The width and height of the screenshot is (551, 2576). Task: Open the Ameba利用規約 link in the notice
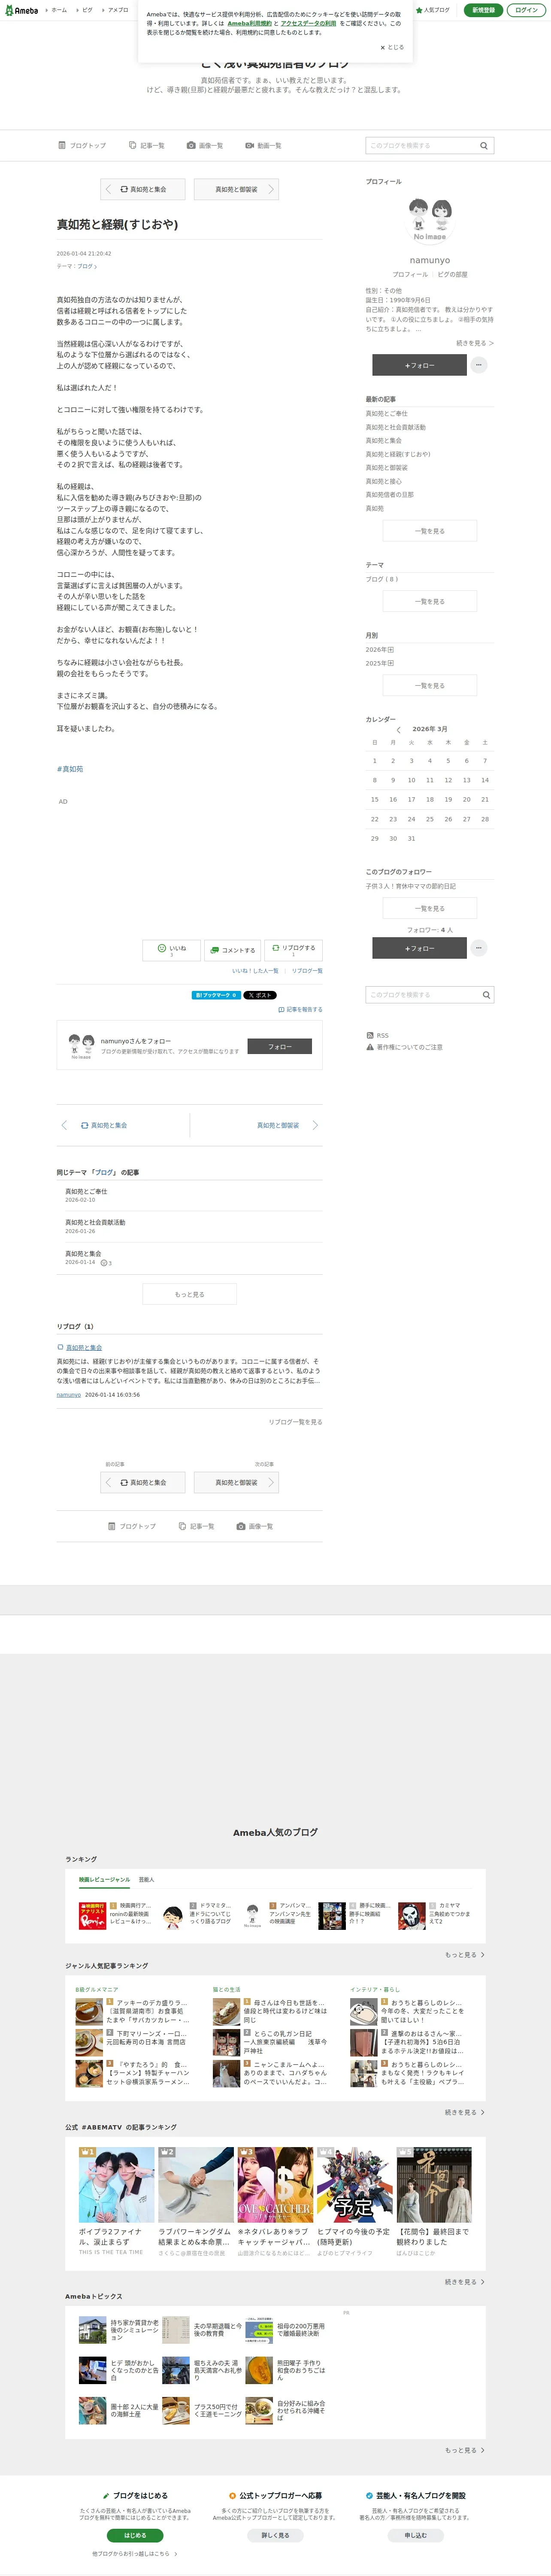(249, 23)
